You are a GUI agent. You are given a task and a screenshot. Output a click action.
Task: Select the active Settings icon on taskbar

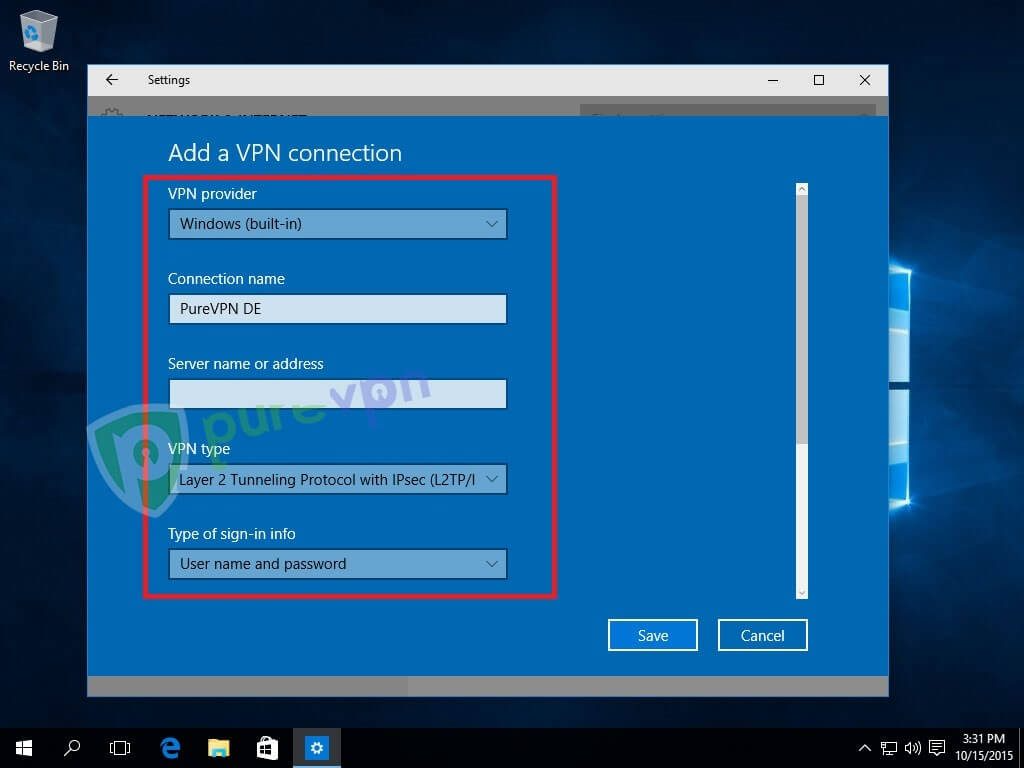[x=316, y=747]
